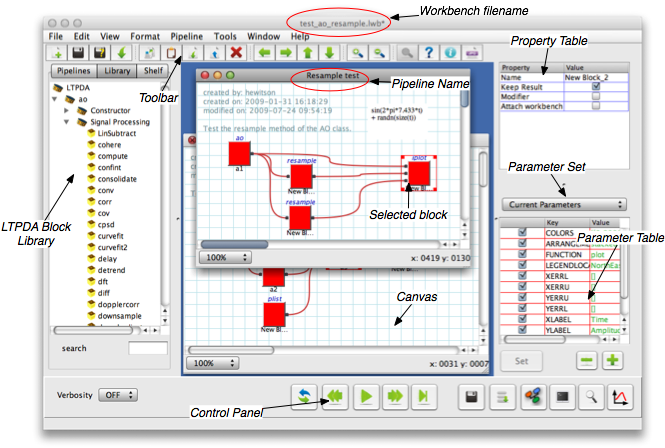This screenshot has width=665, height=448.
Task: Open the back canvas window 100% zoom dropdown
Action: pos(213,363)
